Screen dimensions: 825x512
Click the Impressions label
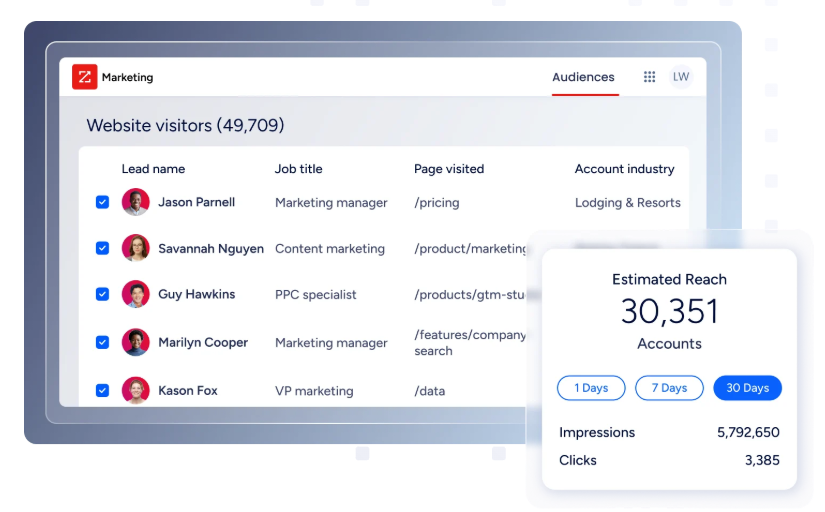pyautogui.click(x=597, y=433)
